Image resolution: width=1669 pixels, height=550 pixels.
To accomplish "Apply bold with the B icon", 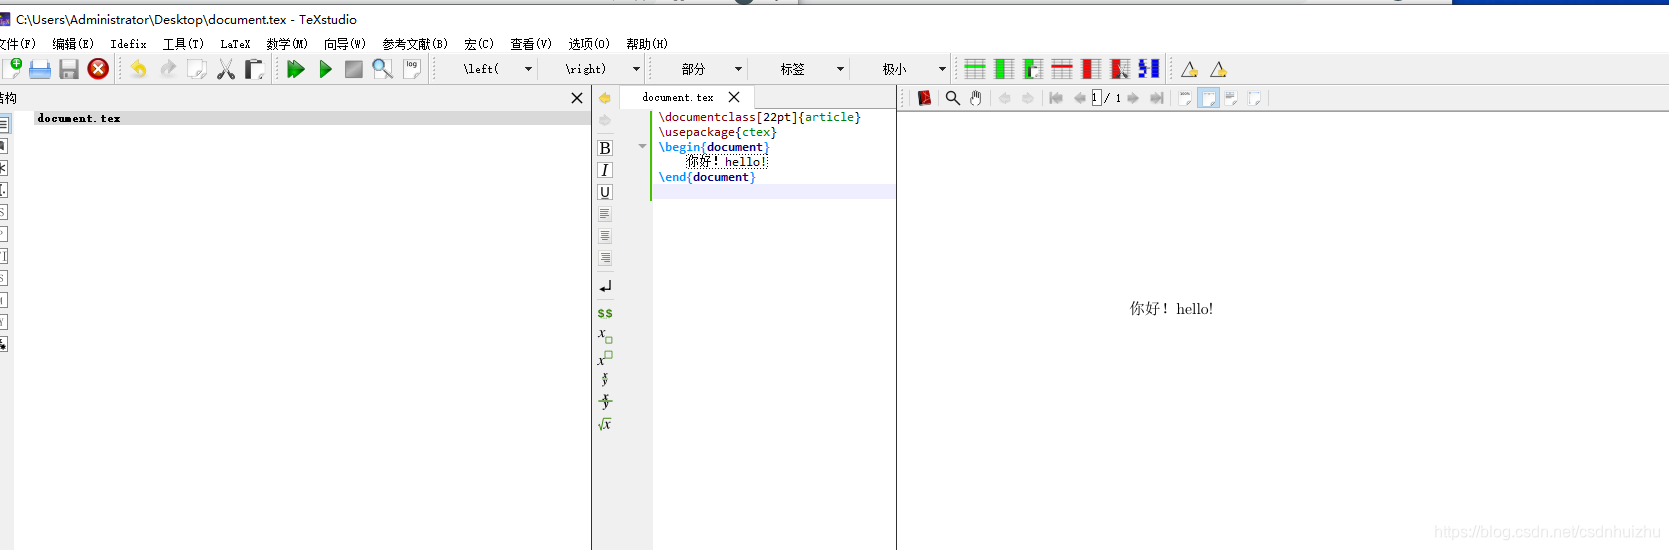I will 605,148.
